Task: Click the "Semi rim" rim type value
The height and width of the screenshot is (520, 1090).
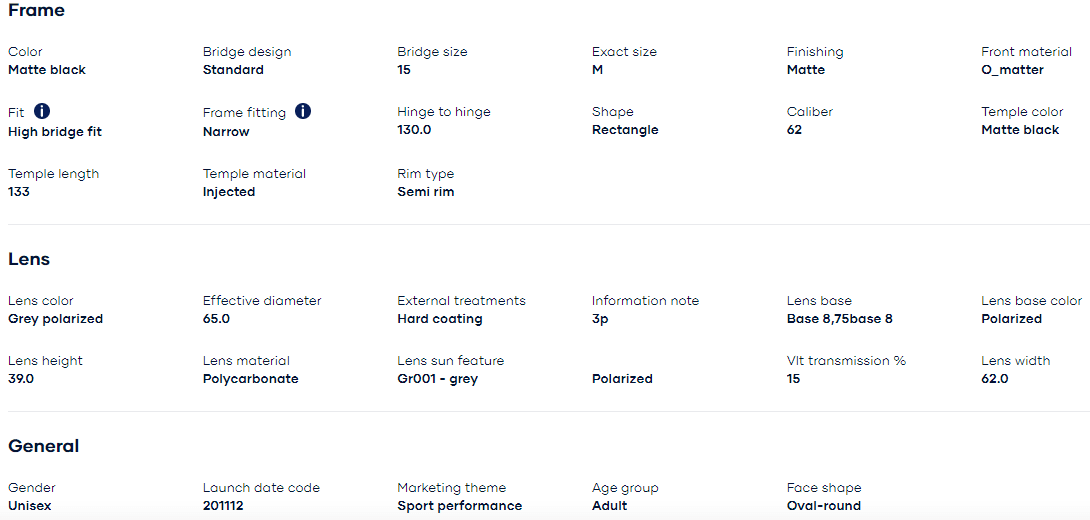Action: [x=426, y=192]
